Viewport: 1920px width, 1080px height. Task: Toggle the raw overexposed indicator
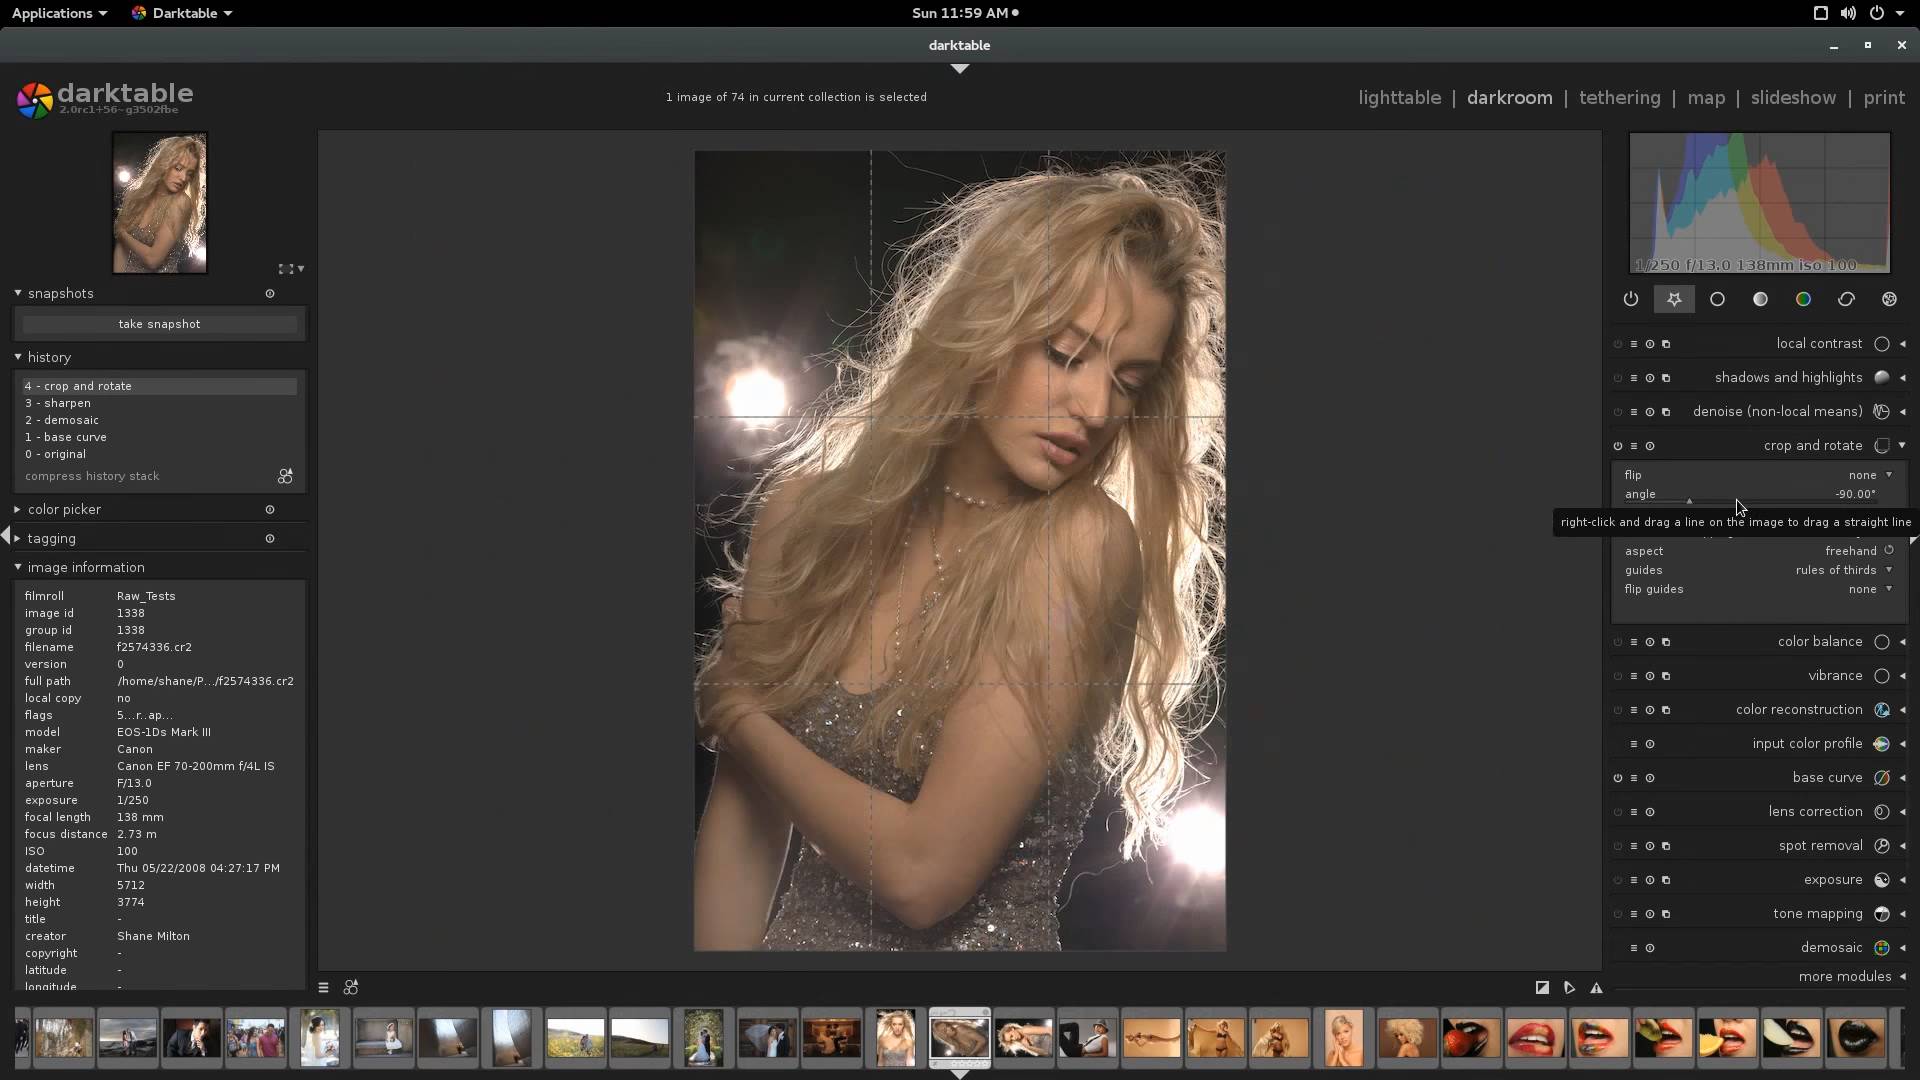tap(1542, 988)
